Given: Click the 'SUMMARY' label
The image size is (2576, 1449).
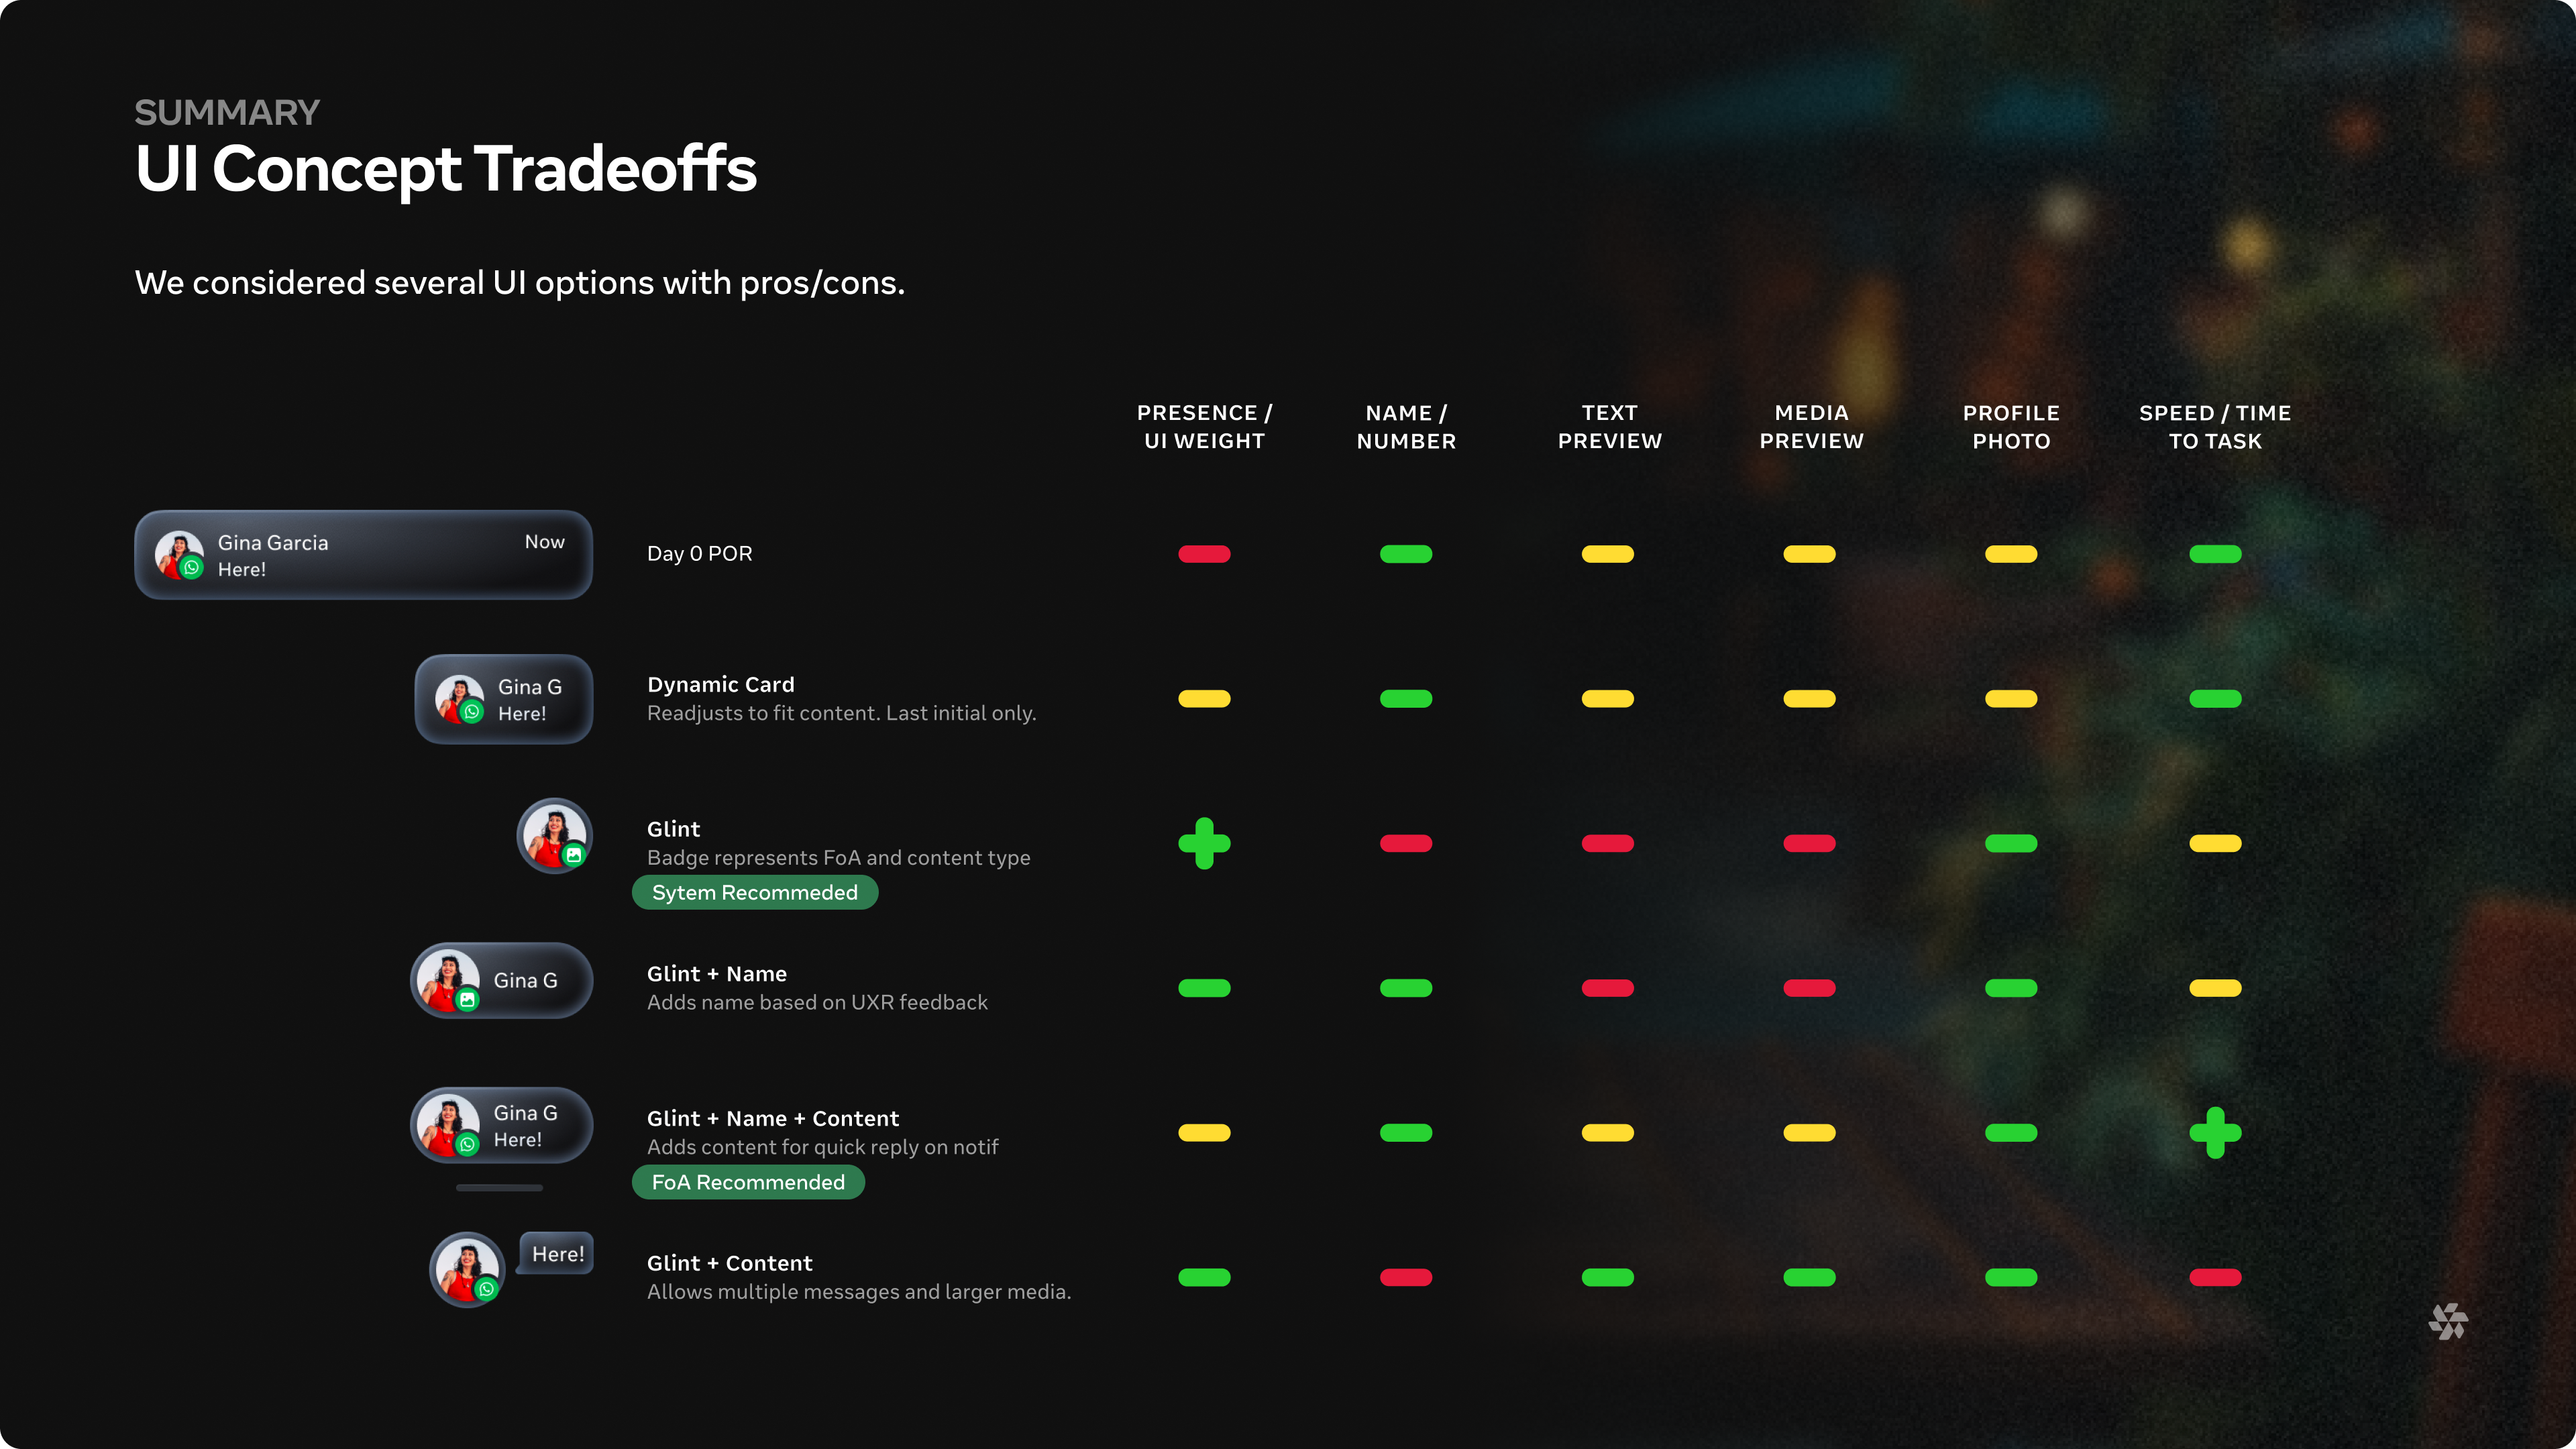Looking at the screenshot, I should coord(227,112).
